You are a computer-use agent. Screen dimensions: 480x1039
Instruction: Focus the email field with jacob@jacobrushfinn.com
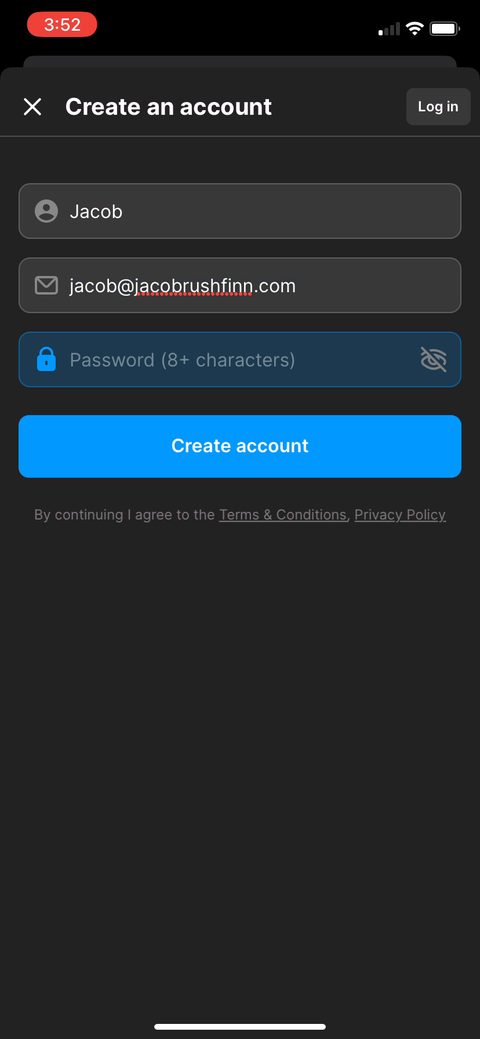point(240,285)
